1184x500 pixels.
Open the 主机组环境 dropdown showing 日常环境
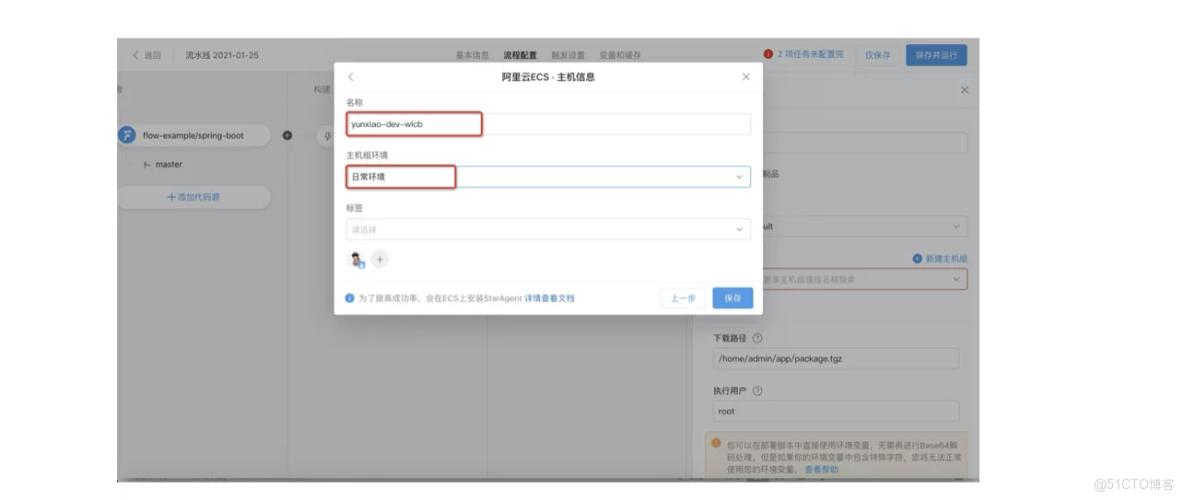click(548, 177)
